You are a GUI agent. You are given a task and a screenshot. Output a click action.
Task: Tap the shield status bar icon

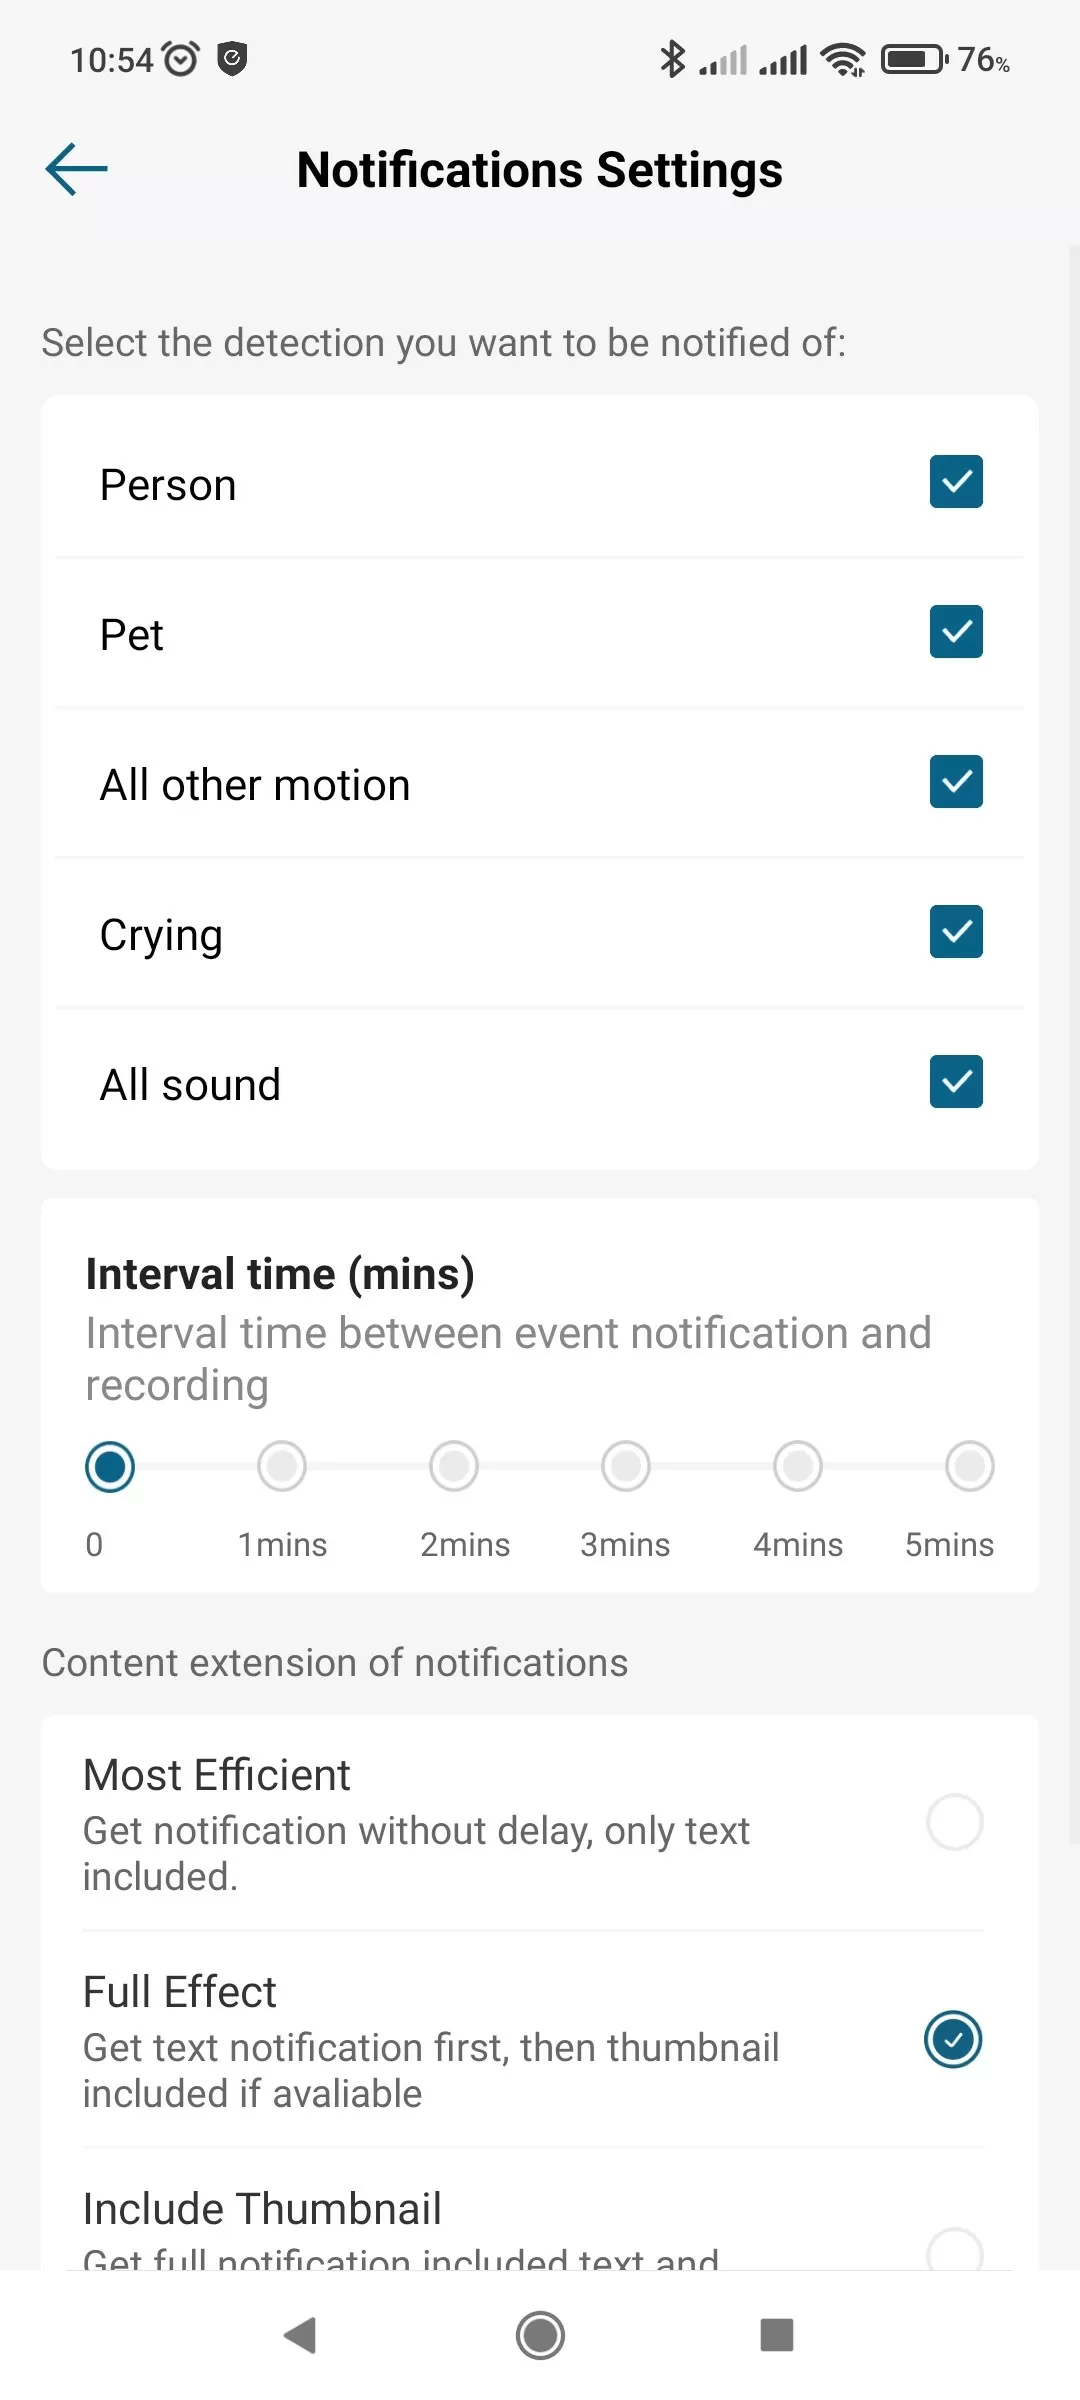point(232,59)
